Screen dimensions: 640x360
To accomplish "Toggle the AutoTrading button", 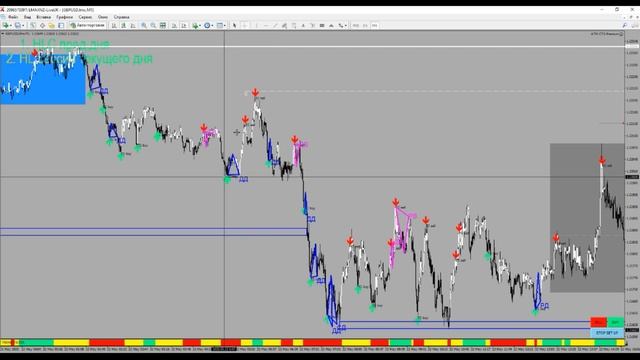I will point(87,25).
